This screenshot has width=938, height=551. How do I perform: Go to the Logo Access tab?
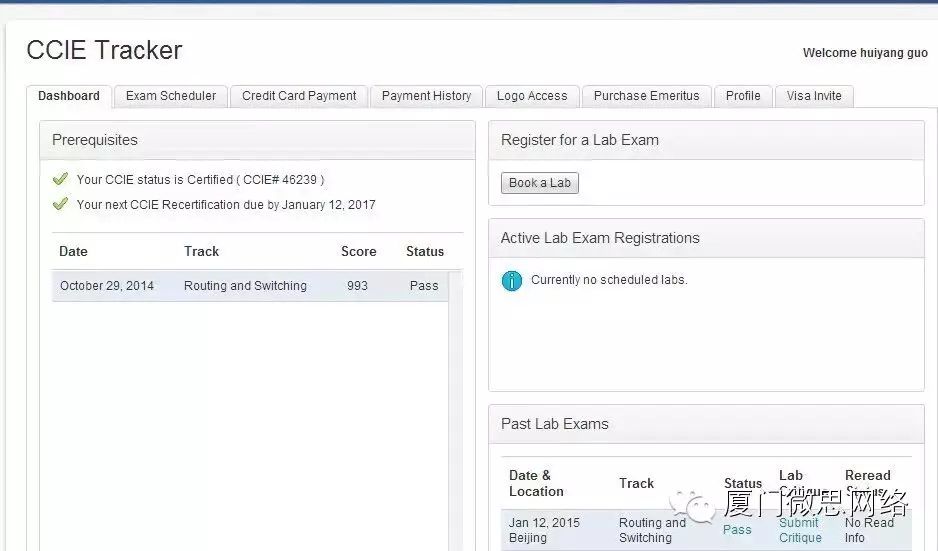532,96
